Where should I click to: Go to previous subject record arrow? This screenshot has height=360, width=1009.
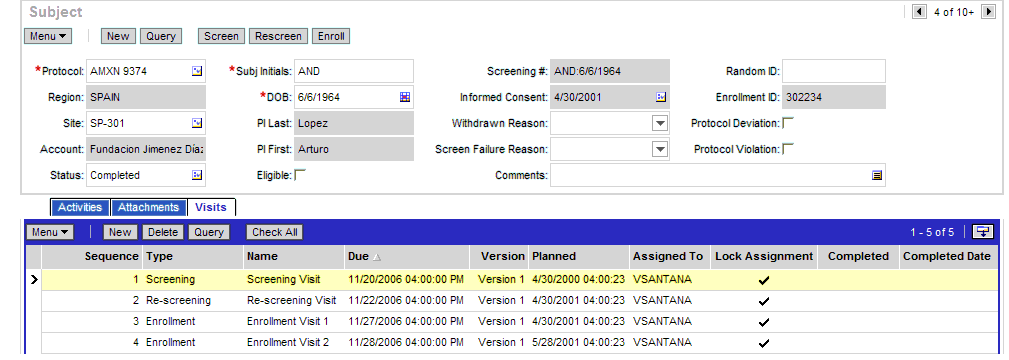pos(919,12)
